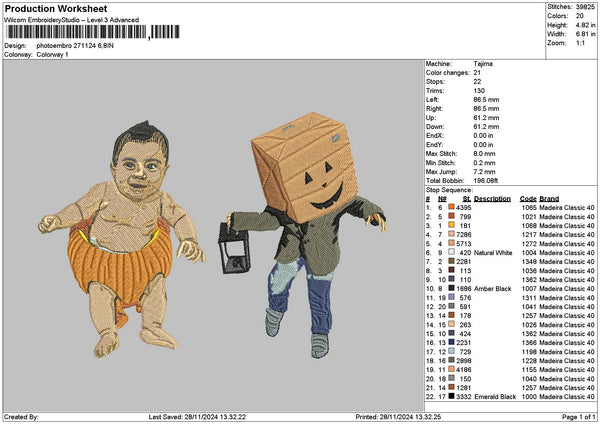Click the Height value 4.82 in
Viewport: 600px width, 424px height.
(585, 25)
